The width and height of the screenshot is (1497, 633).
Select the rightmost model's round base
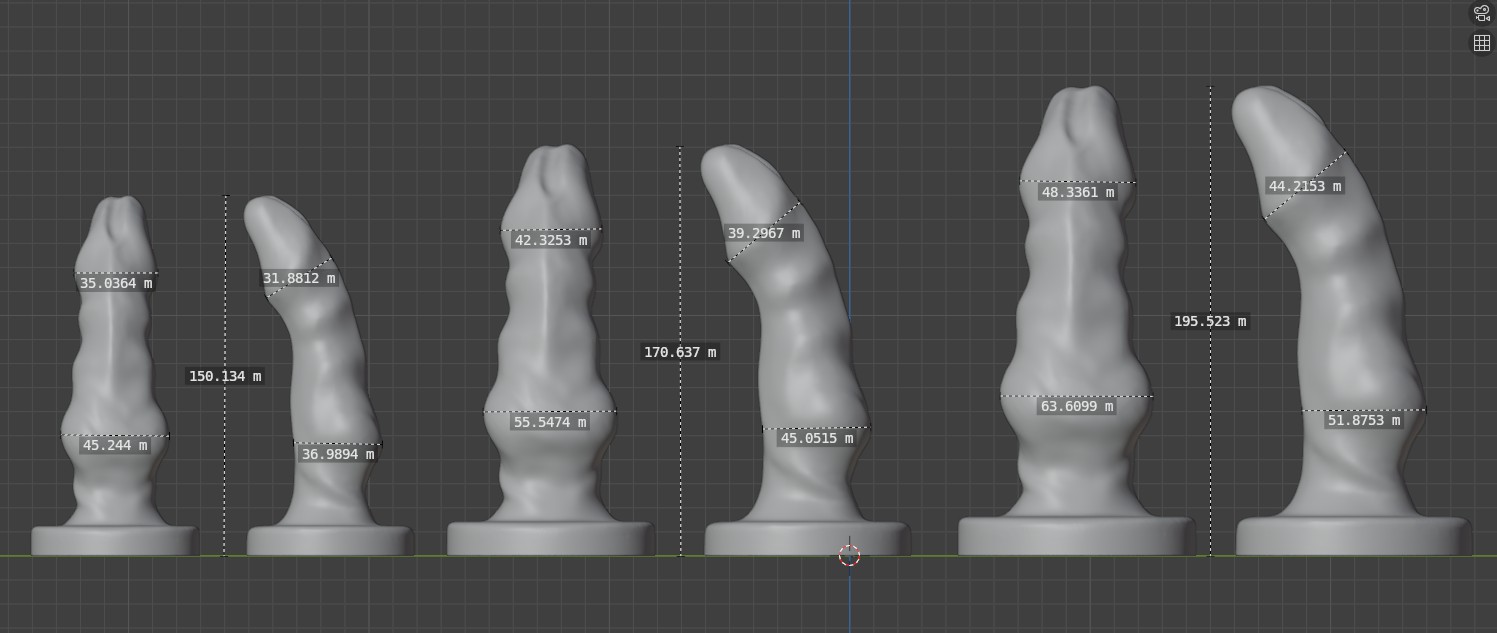click(x=1353, y=536)
